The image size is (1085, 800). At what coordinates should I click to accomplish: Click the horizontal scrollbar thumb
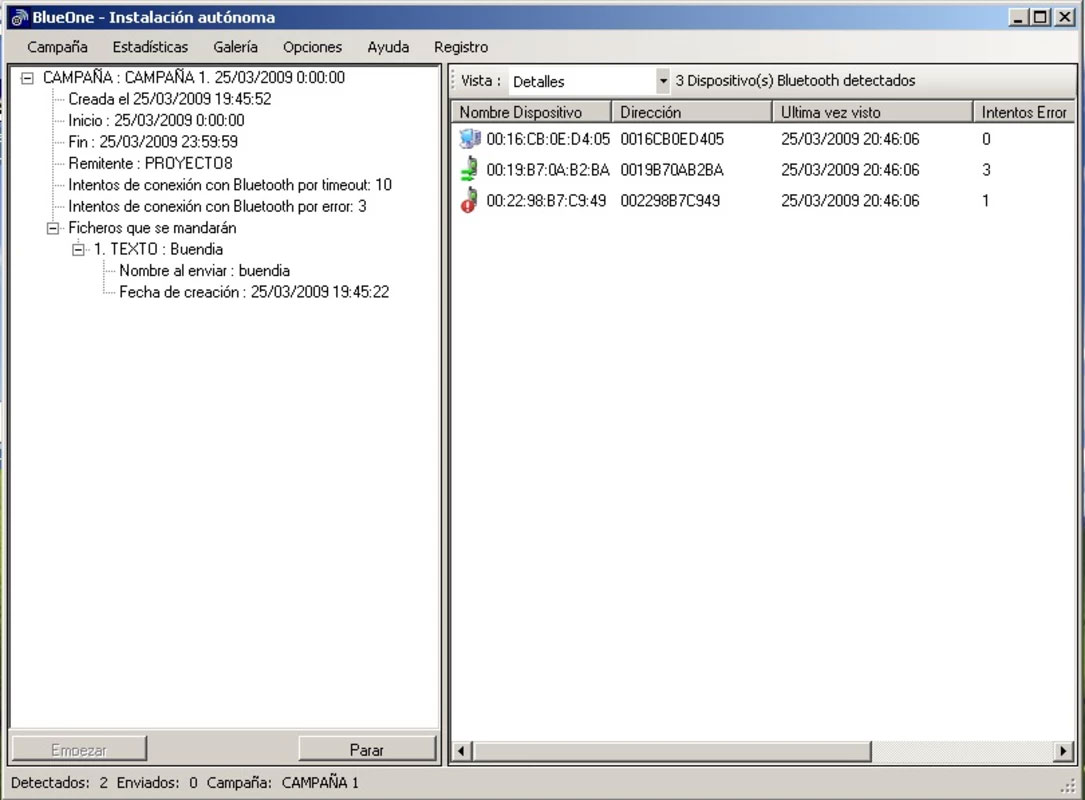[x=672, y=750]
